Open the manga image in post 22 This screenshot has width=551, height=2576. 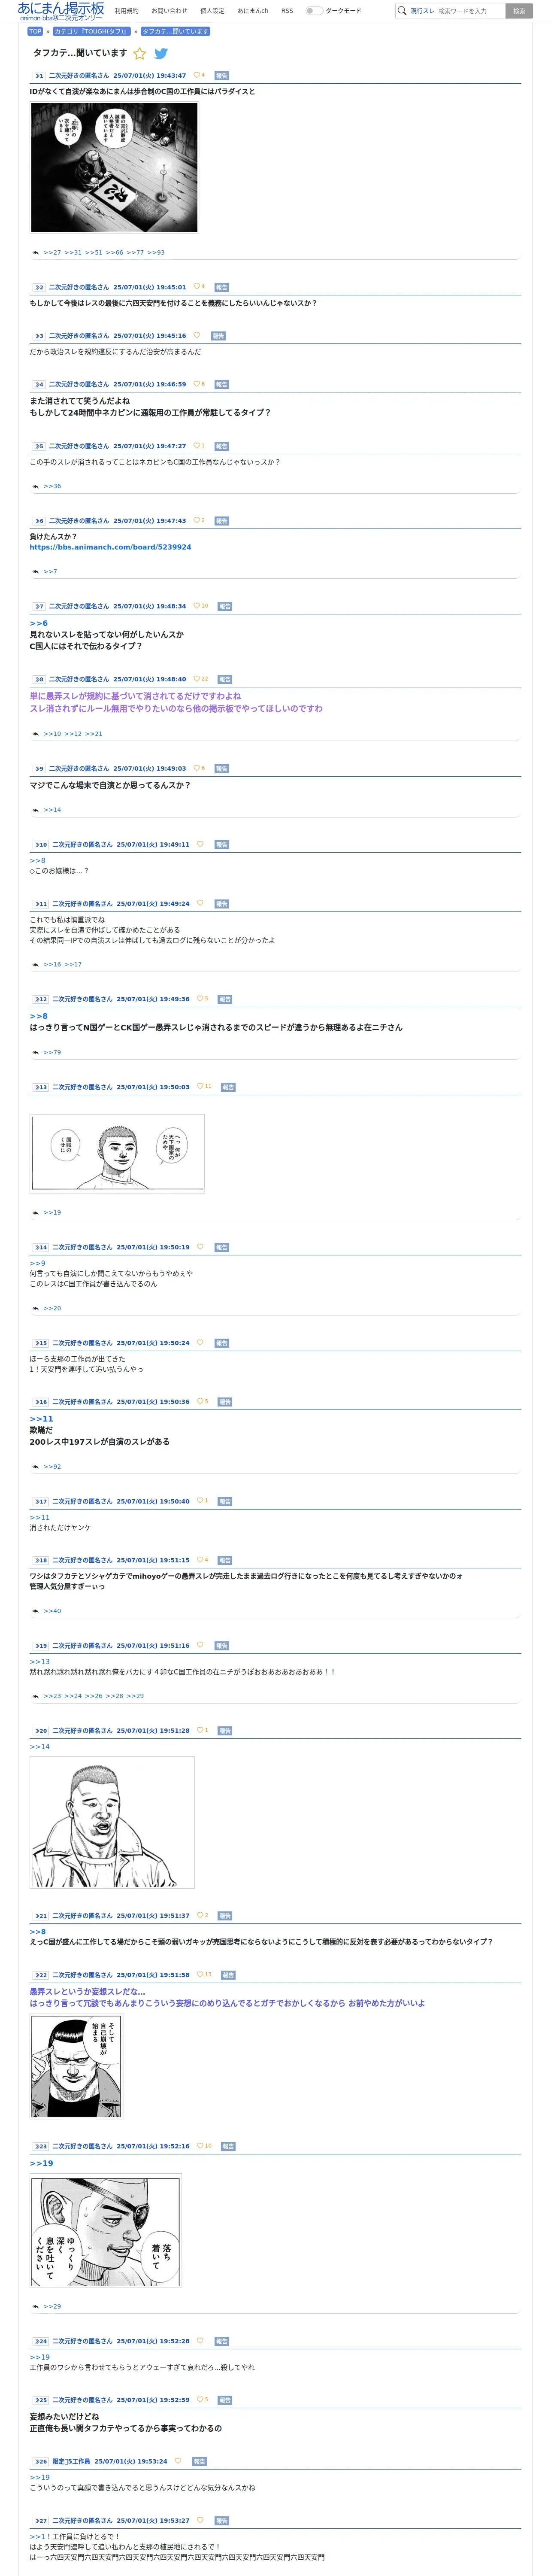[76, 2067]
